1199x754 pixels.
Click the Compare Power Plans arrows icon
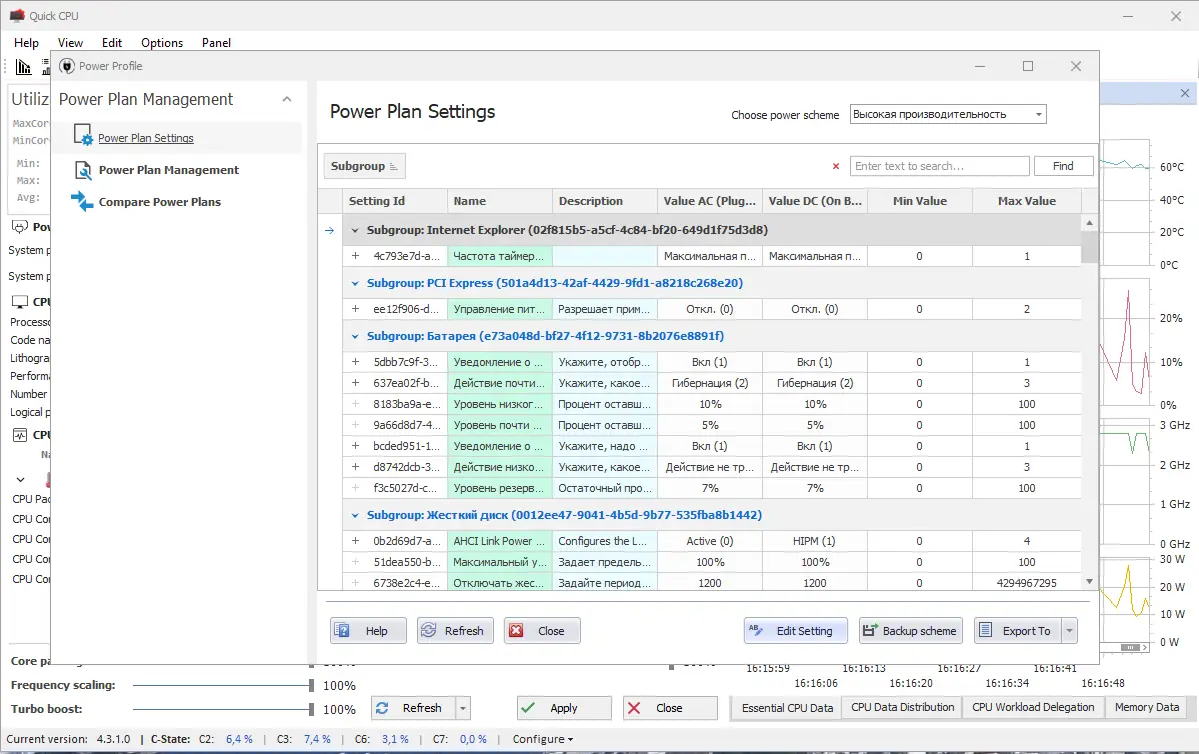(82, 202)
